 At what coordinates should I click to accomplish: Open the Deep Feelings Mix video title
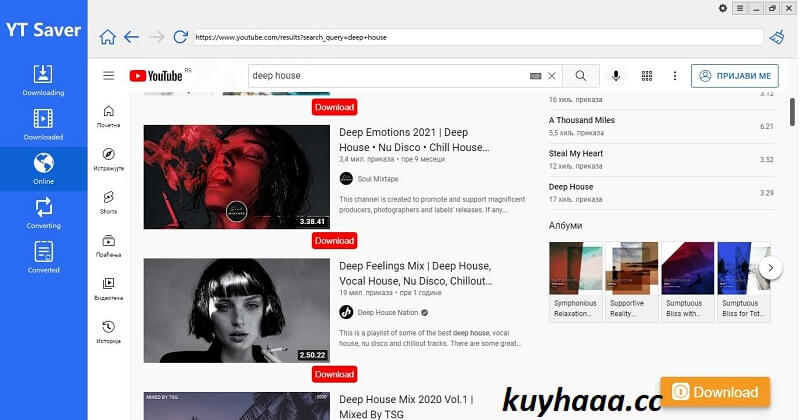[x=416, y=274]
